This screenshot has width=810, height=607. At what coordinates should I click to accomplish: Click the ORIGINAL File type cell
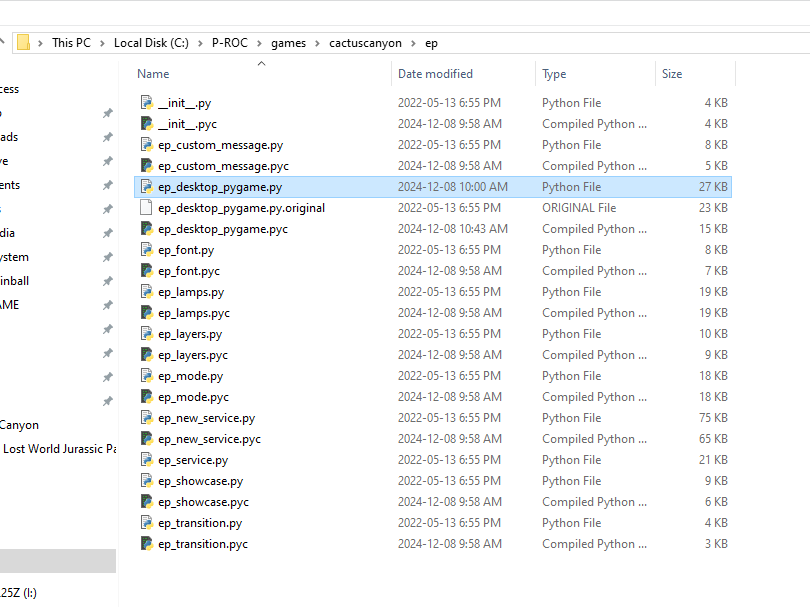[x=579, y=208]
